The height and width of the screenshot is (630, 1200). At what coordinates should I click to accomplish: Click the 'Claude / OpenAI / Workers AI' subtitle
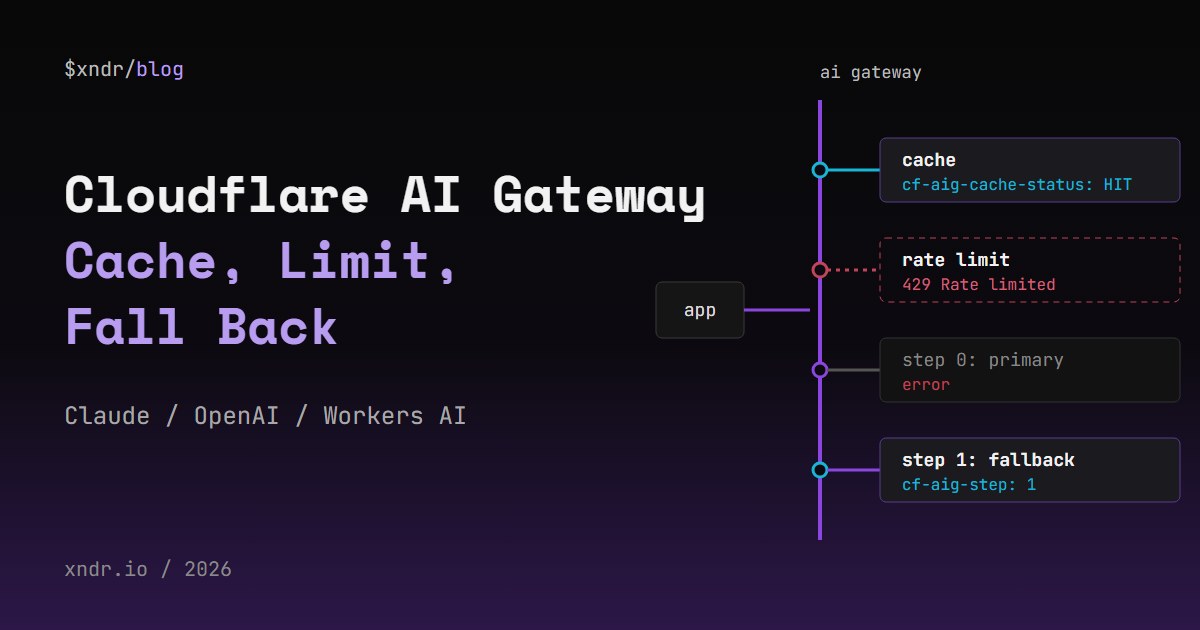click(265, 415)
